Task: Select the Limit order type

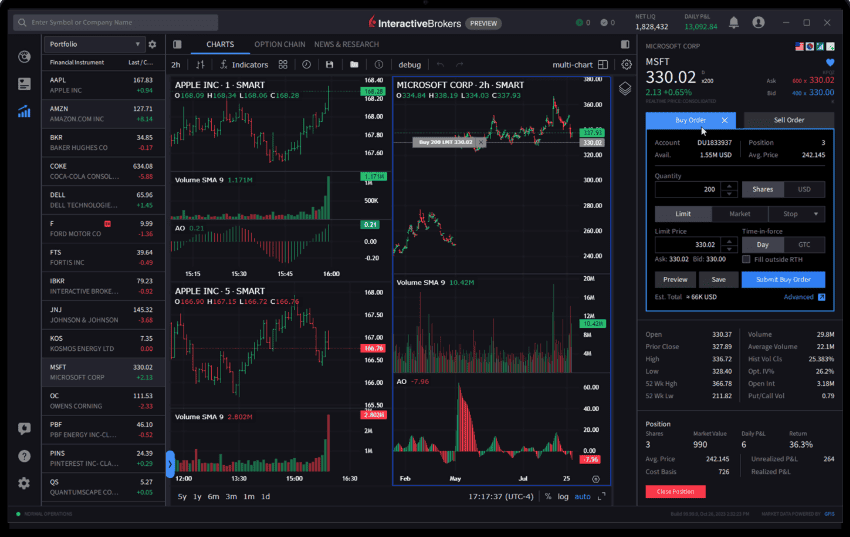Action: click(683, 213)
